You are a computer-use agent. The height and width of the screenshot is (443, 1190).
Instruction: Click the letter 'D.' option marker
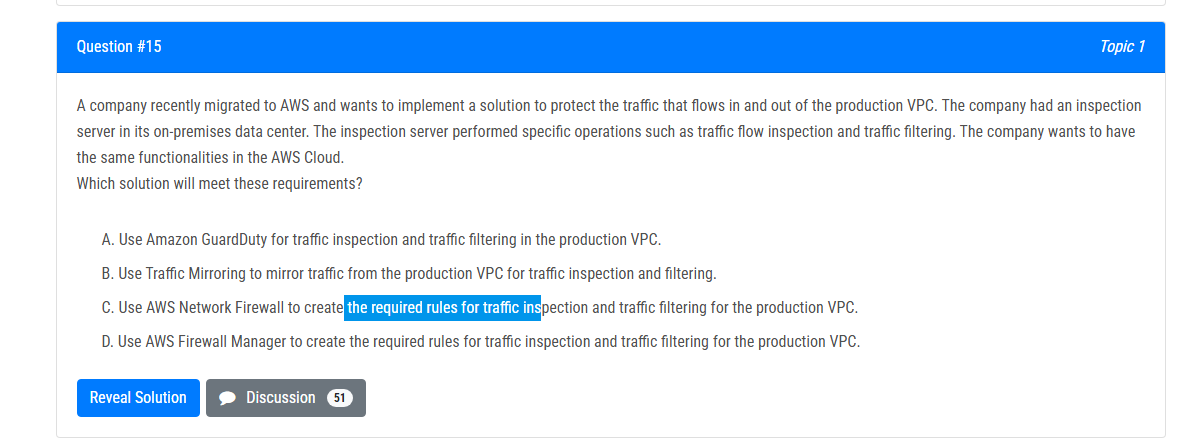108,341
